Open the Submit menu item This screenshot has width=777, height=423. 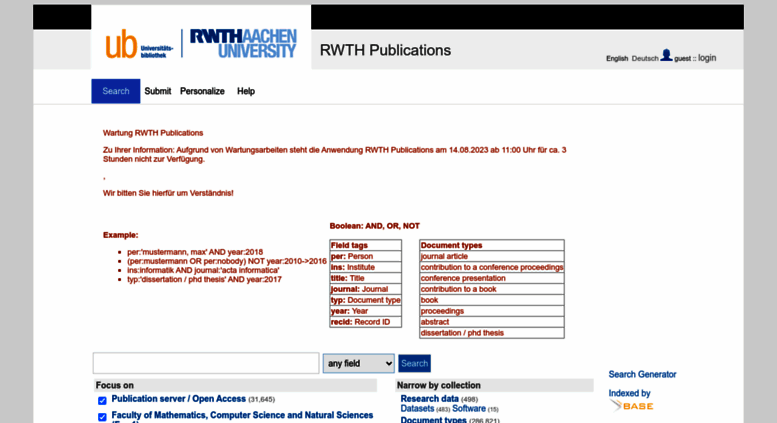click(158, 91)
